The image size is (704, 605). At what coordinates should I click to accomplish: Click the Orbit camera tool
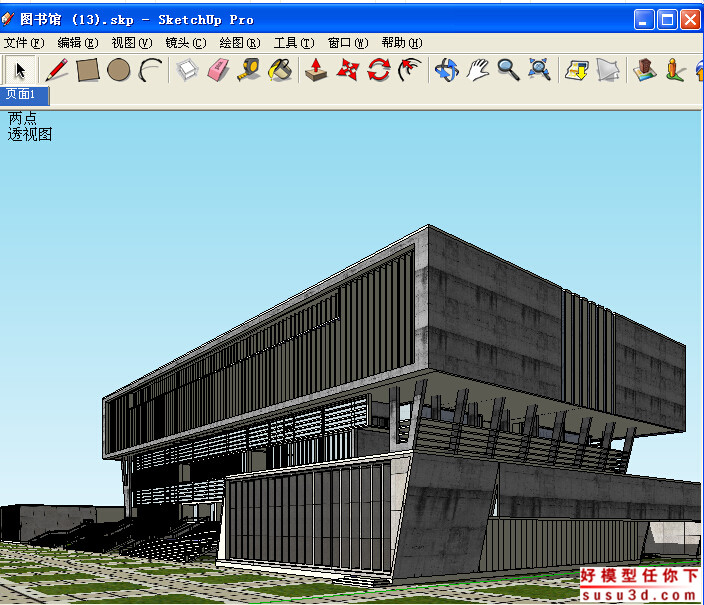pos(447,70)
